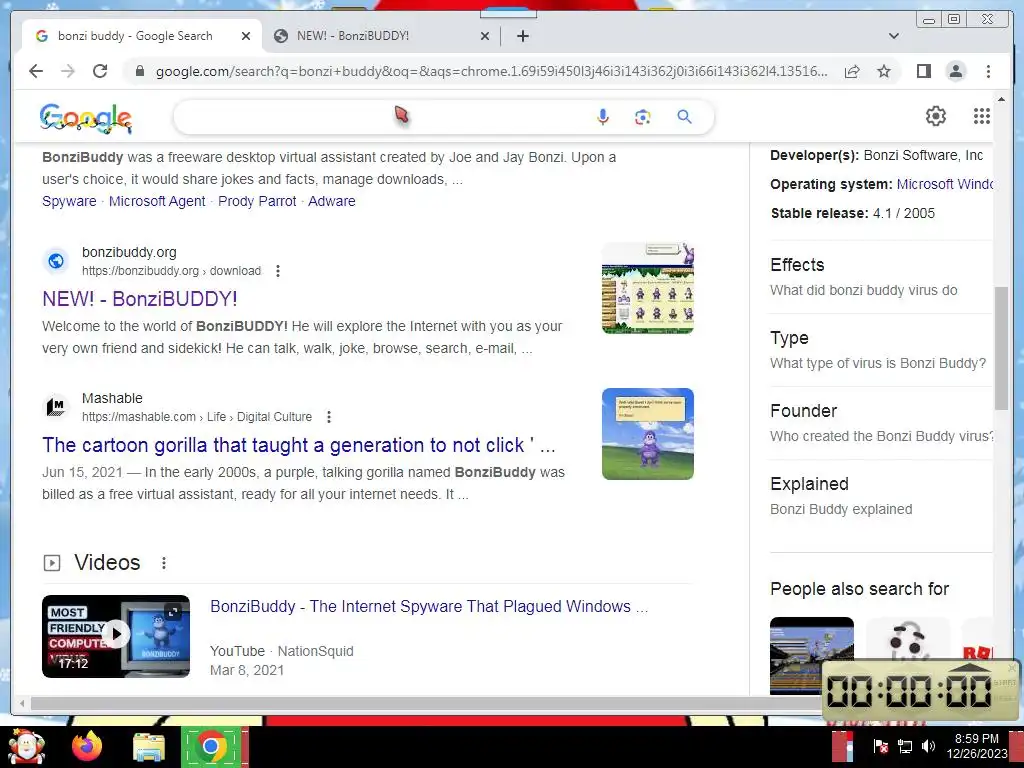Open NEW! - BonziBUDDY! search result
The width and height of the screenshot is (1024, 768).
point(140,299)
